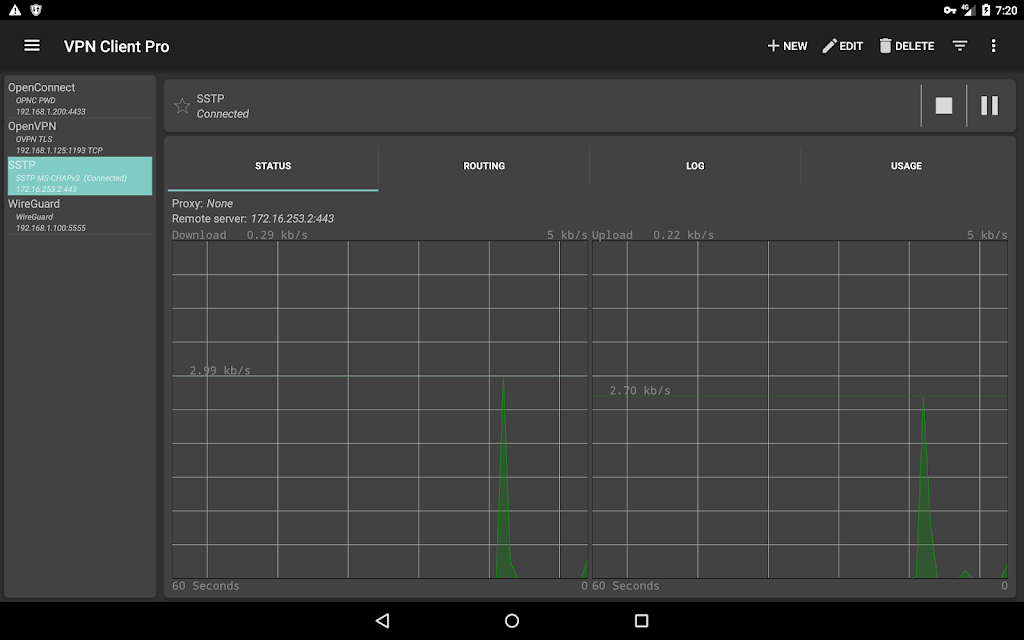Switch to the STATUS tab
The width and height of the screenshot is (1024, 640).
[x=273, y=166]
